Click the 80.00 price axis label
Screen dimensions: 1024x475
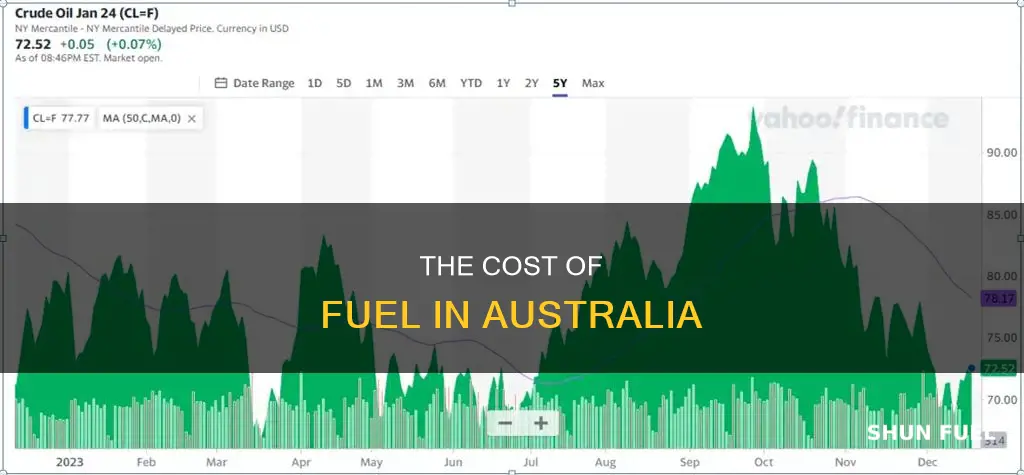coord(1000,276)
